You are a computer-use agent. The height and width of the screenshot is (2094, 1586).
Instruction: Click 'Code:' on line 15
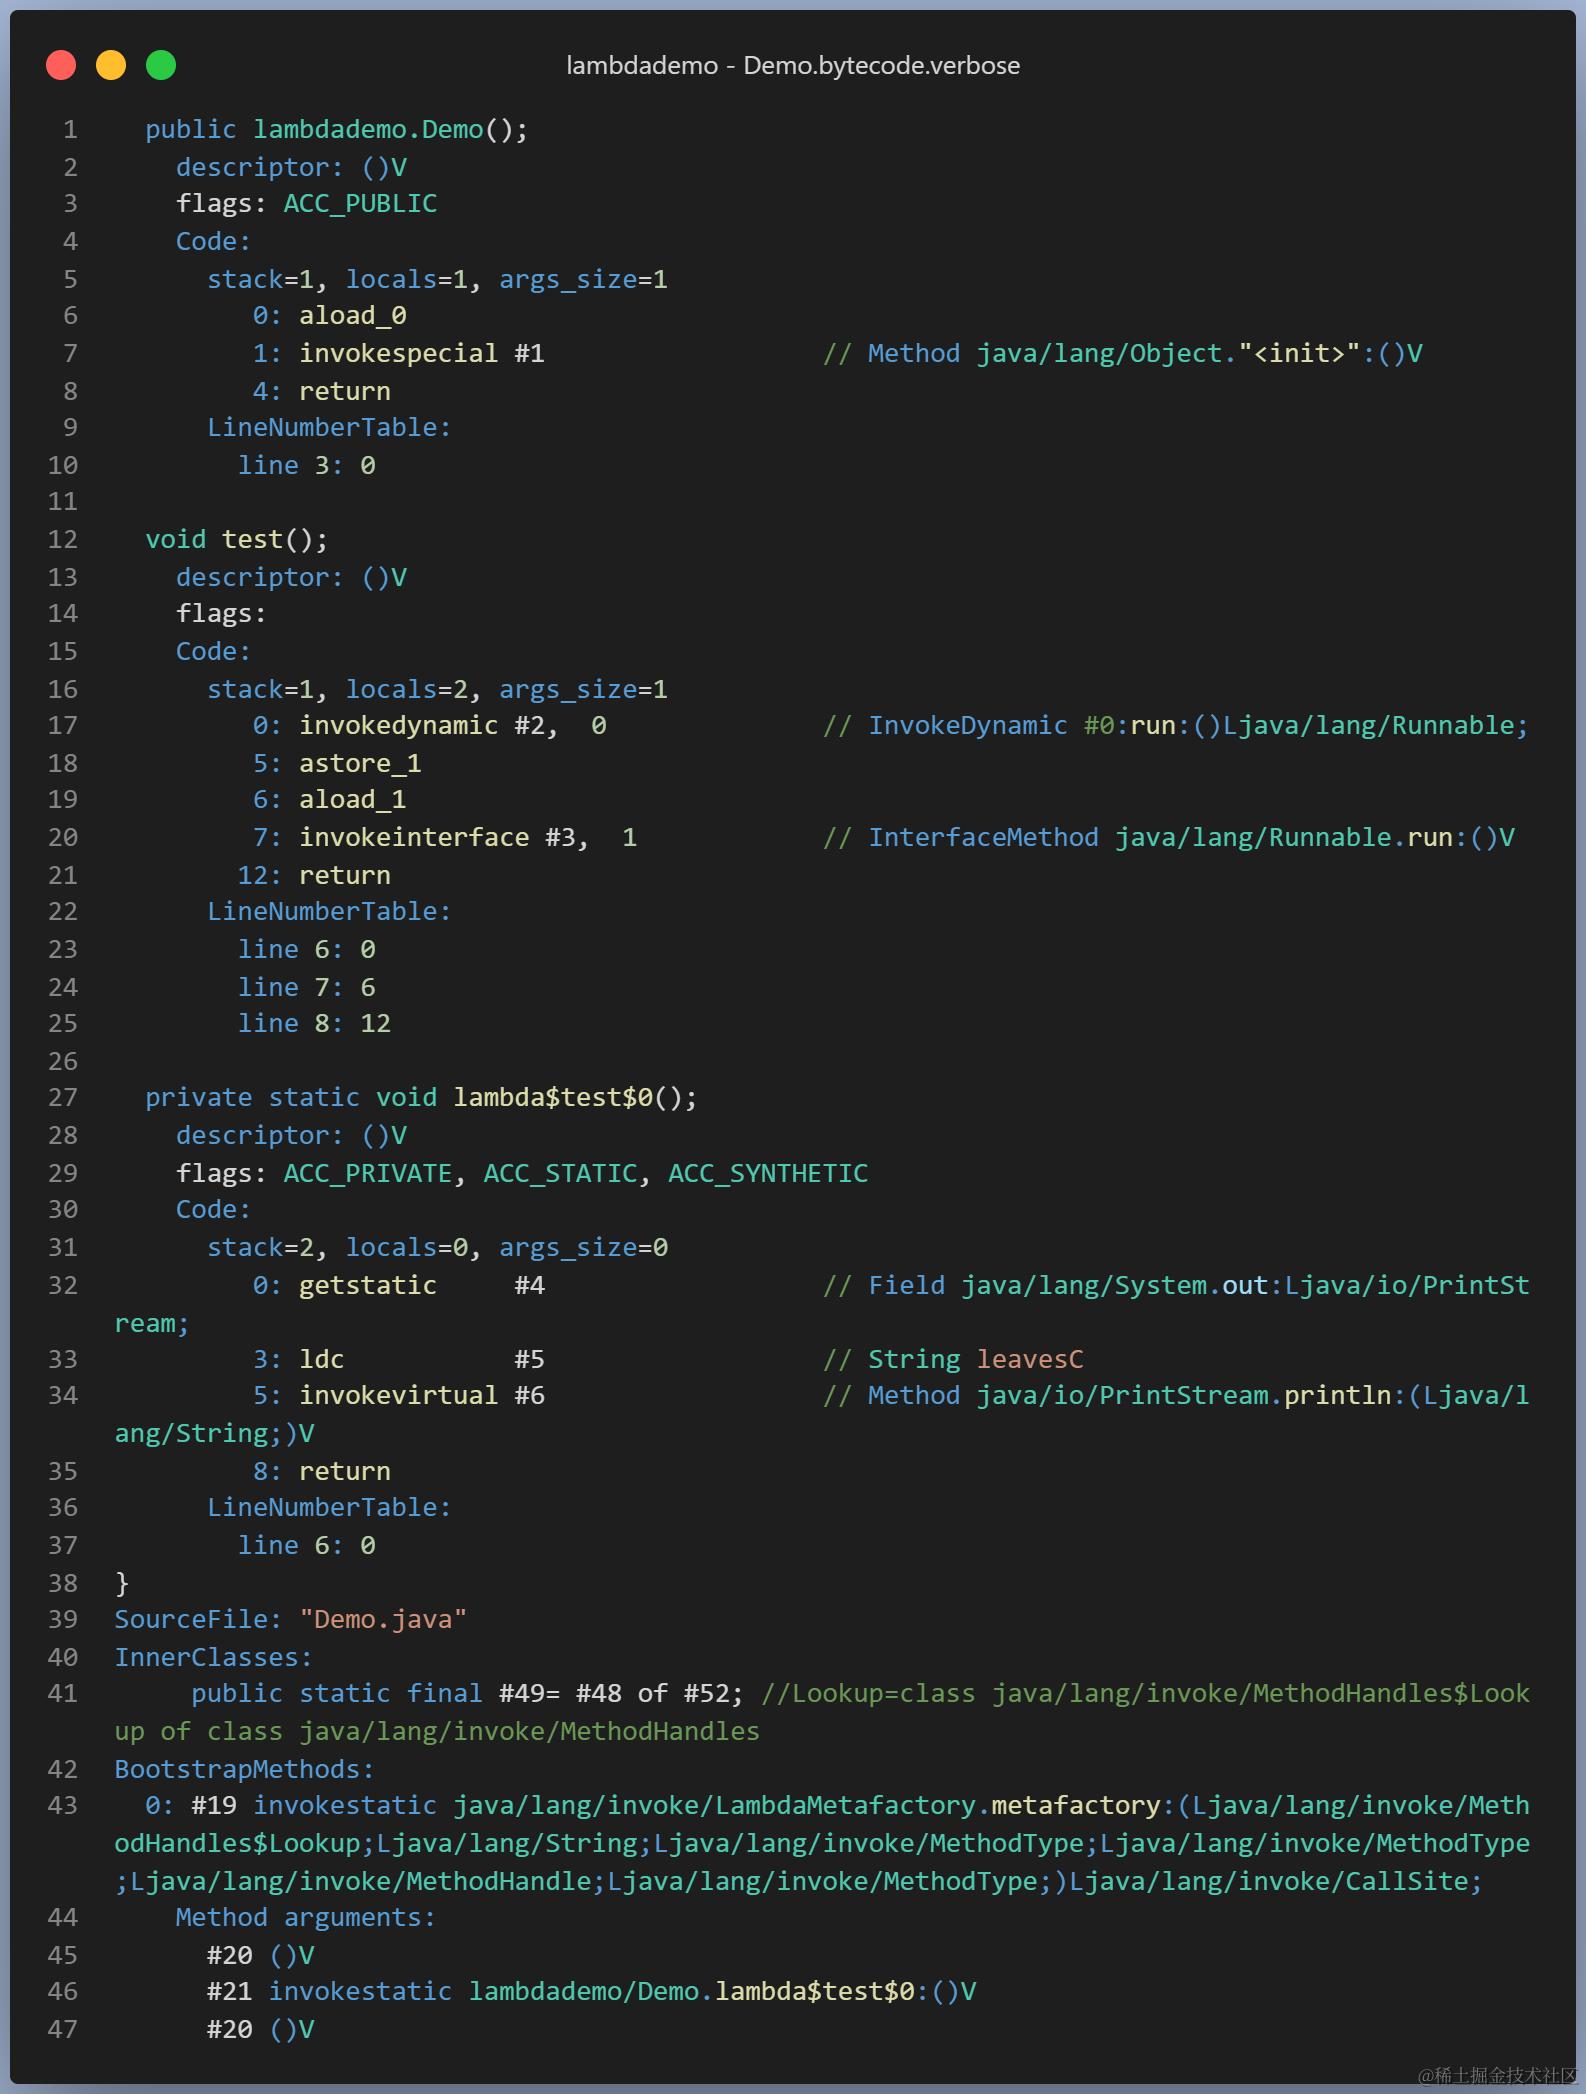(214, 652)
